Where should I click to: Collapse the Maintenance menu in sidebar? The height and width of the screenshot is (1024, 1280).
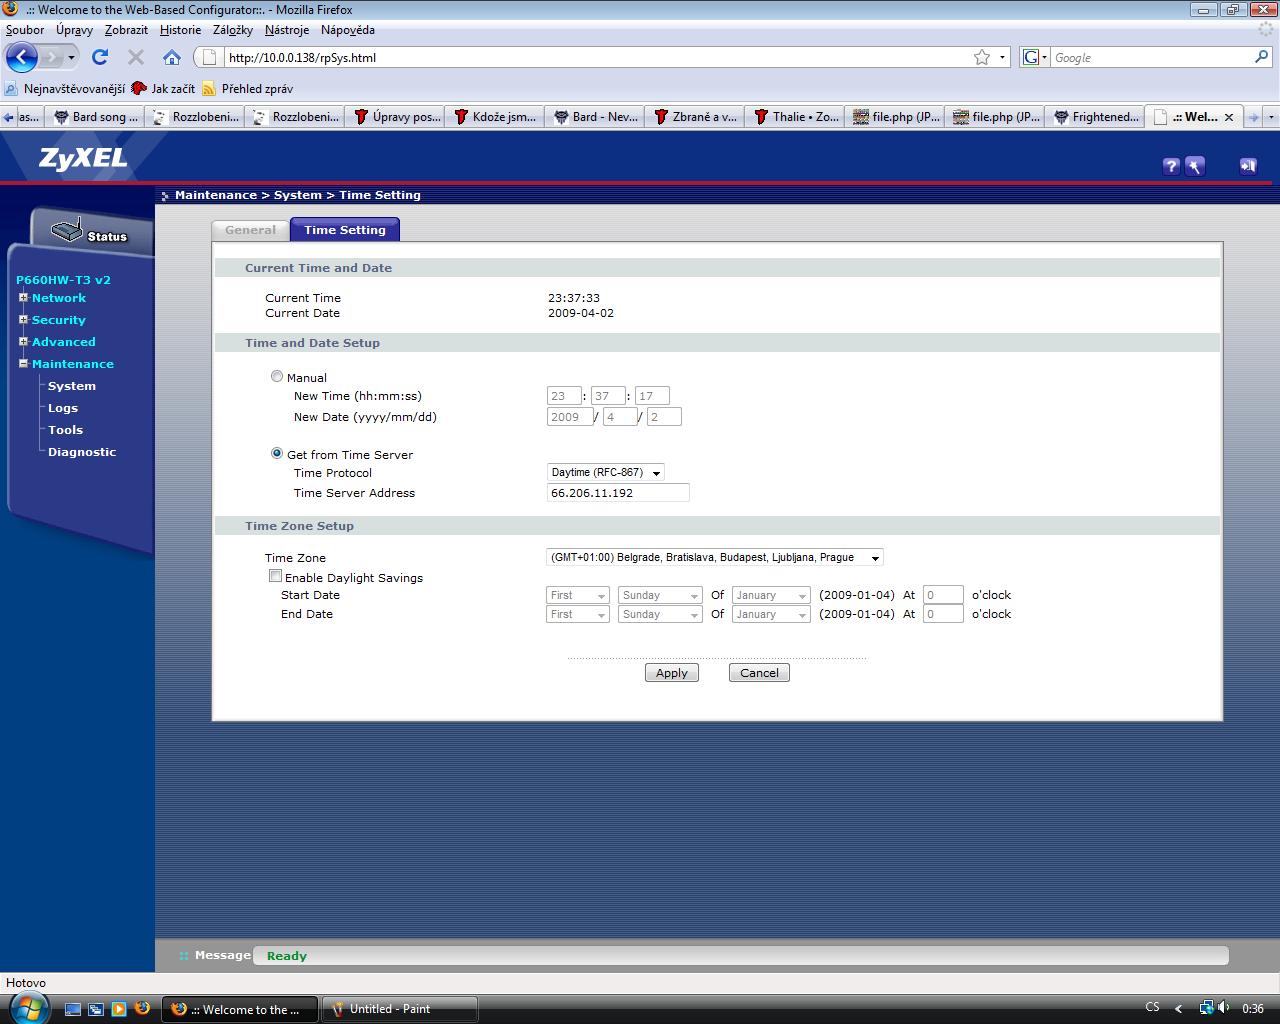click(x=23, y=363)
